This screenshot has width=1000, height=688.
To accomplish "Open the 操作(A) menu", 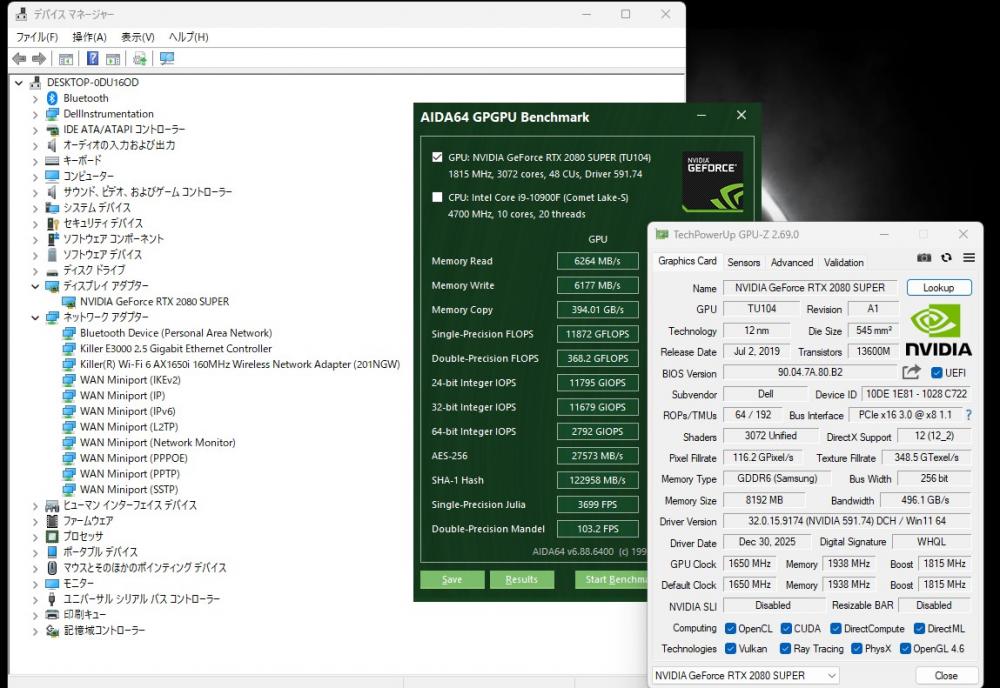I will coord(89,37).
